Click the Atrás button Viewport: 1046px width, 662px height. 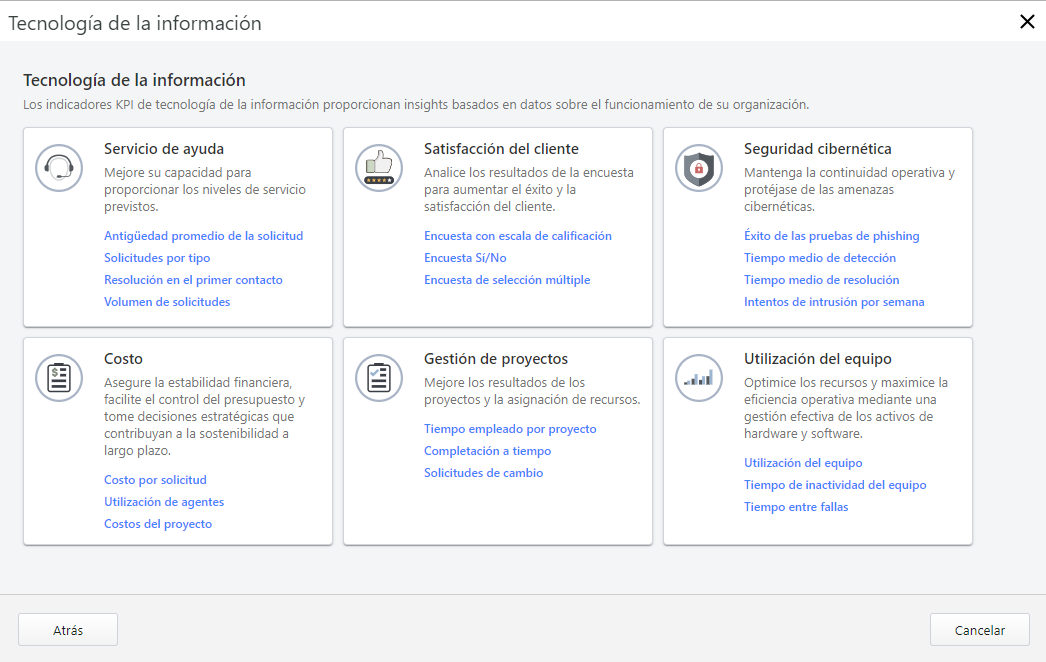click(67, 629)
